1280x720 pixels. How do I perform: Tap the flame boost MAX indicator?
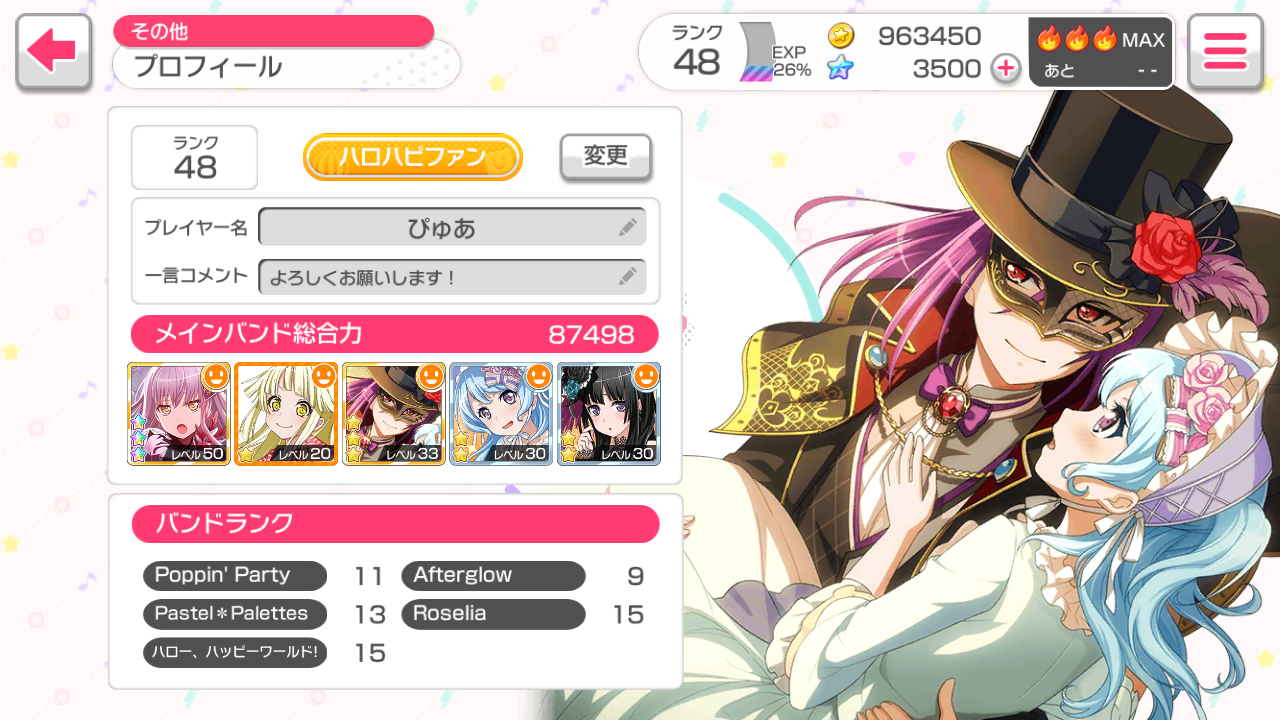coord(1101,53)
